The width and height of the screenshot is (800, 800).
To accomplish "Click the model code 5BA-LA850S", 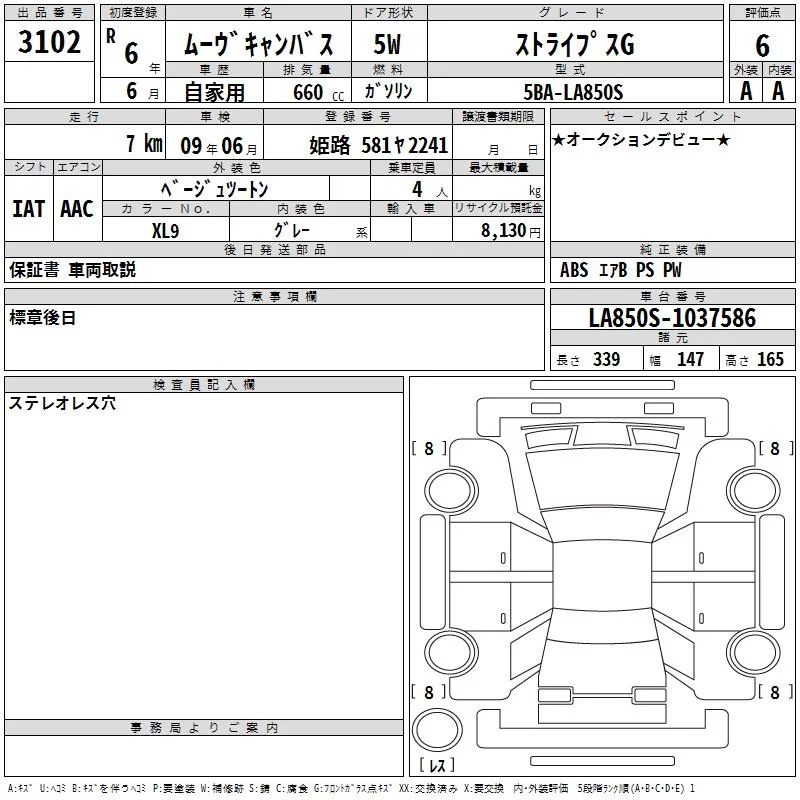I will (572, 92).
